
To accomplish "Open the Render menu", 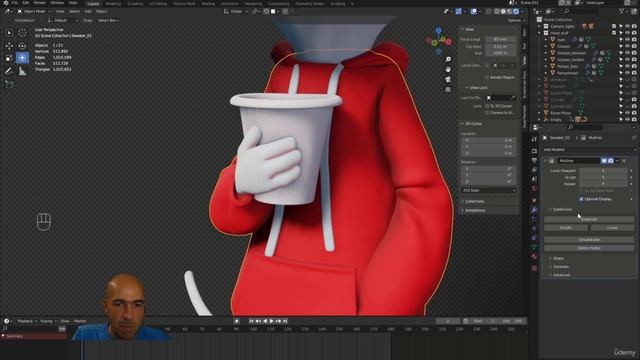I will [x=40, y=3].
